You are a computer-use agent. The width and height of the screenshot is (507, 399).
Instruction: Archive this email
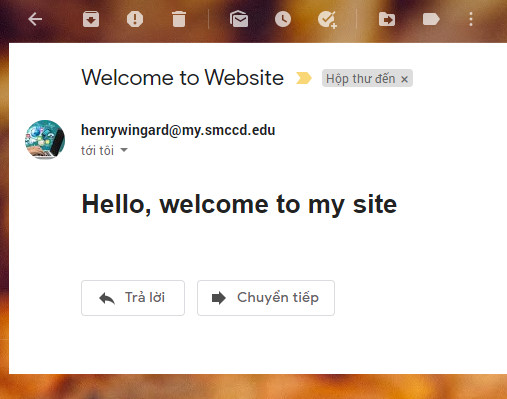91,19
